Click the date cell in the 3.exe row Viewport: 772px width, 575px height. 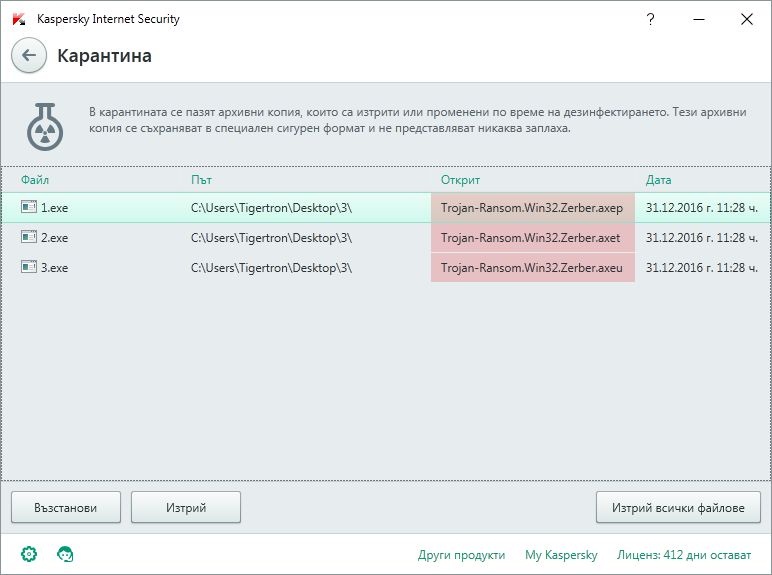(x=702, y=268)
